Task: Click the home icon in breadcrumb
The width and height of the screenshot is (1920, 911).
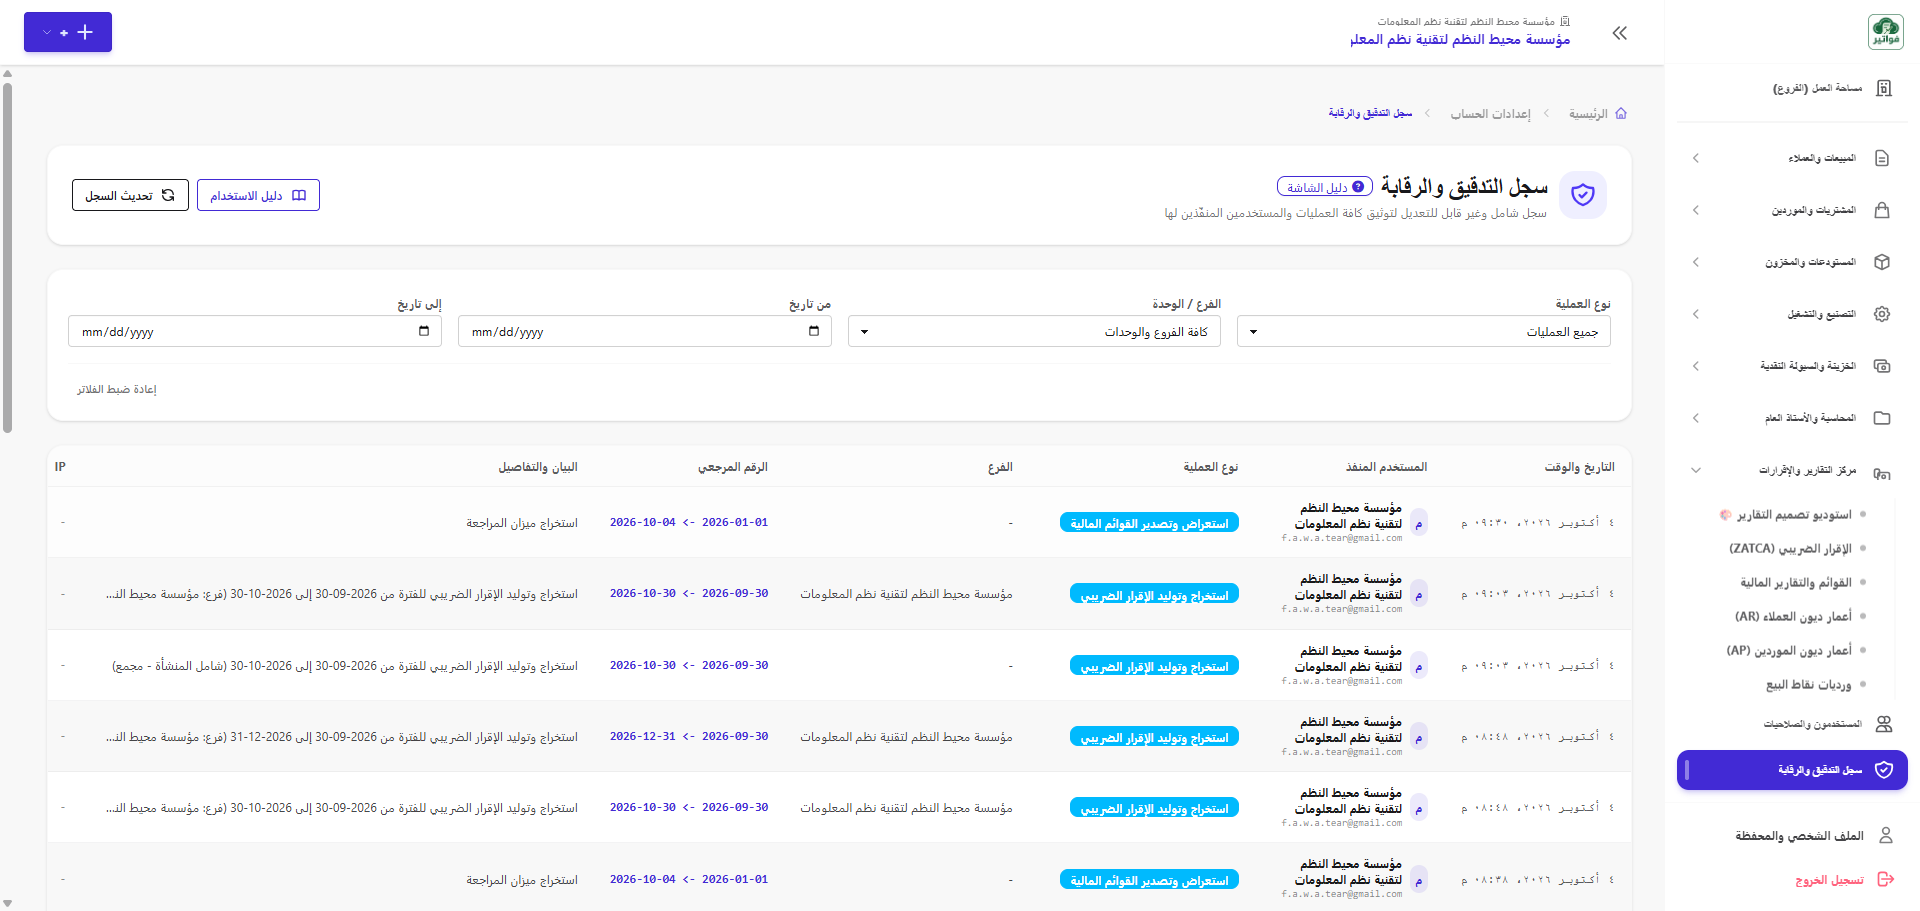Action: 1621,113
